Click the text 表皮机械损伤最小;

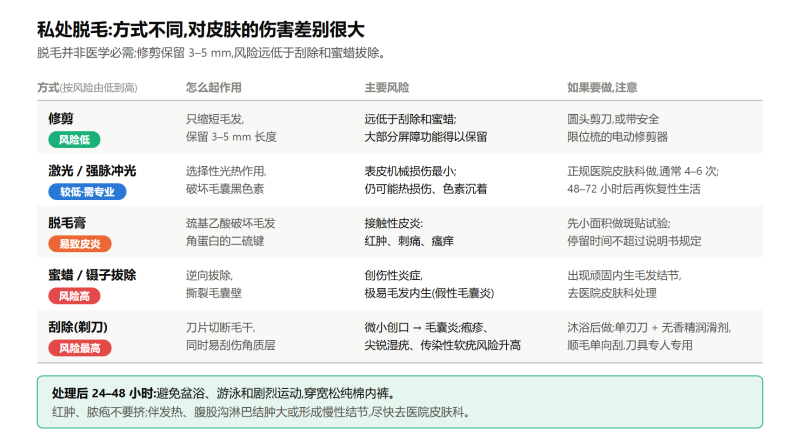[410, 172]
